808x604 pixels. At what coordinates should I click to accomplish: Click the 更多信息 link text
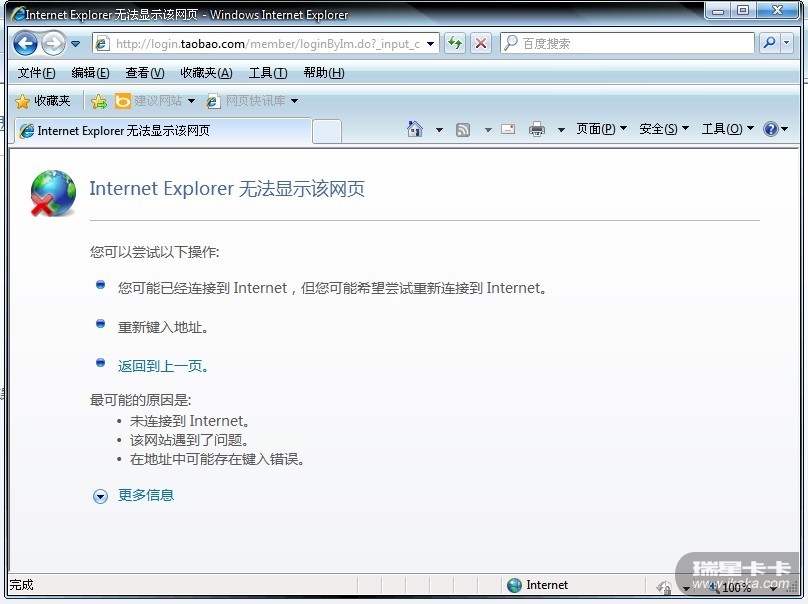coord(146,495)
